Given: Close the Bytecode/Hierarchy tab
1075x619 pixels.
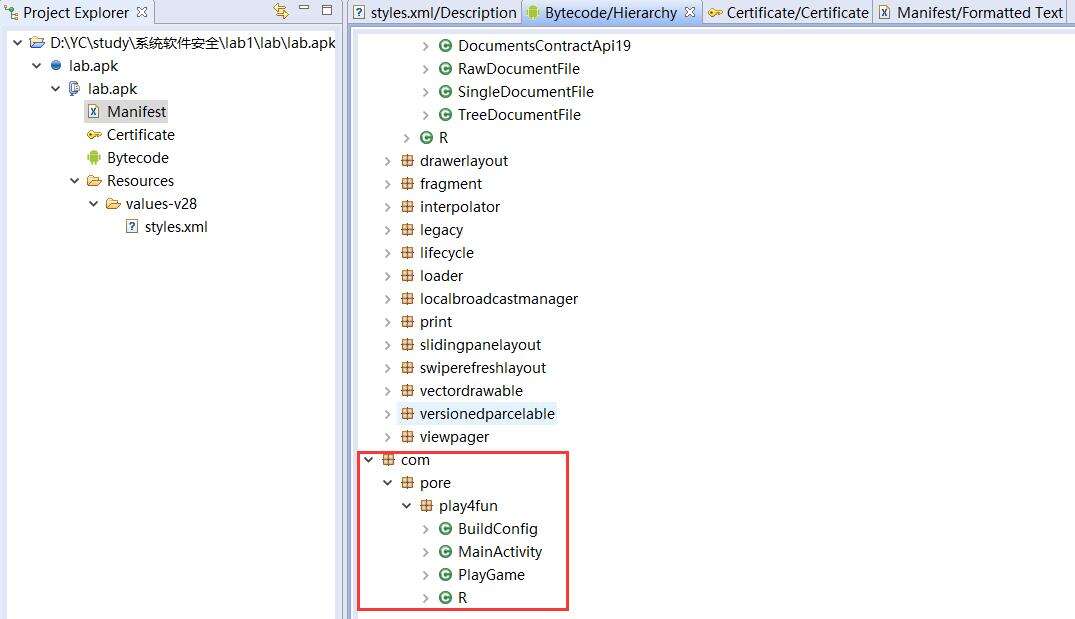Looking at the screenshot, I should click(x=690, y=13).
